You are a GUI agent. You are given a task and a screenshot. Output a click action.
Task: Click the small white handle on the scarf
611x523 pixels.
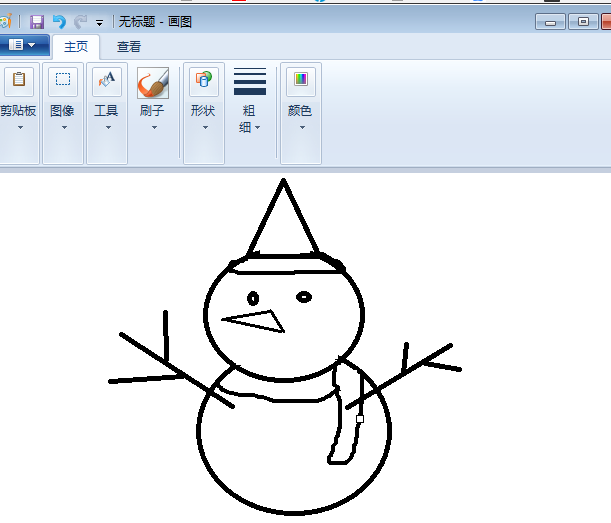coord(360,419)
